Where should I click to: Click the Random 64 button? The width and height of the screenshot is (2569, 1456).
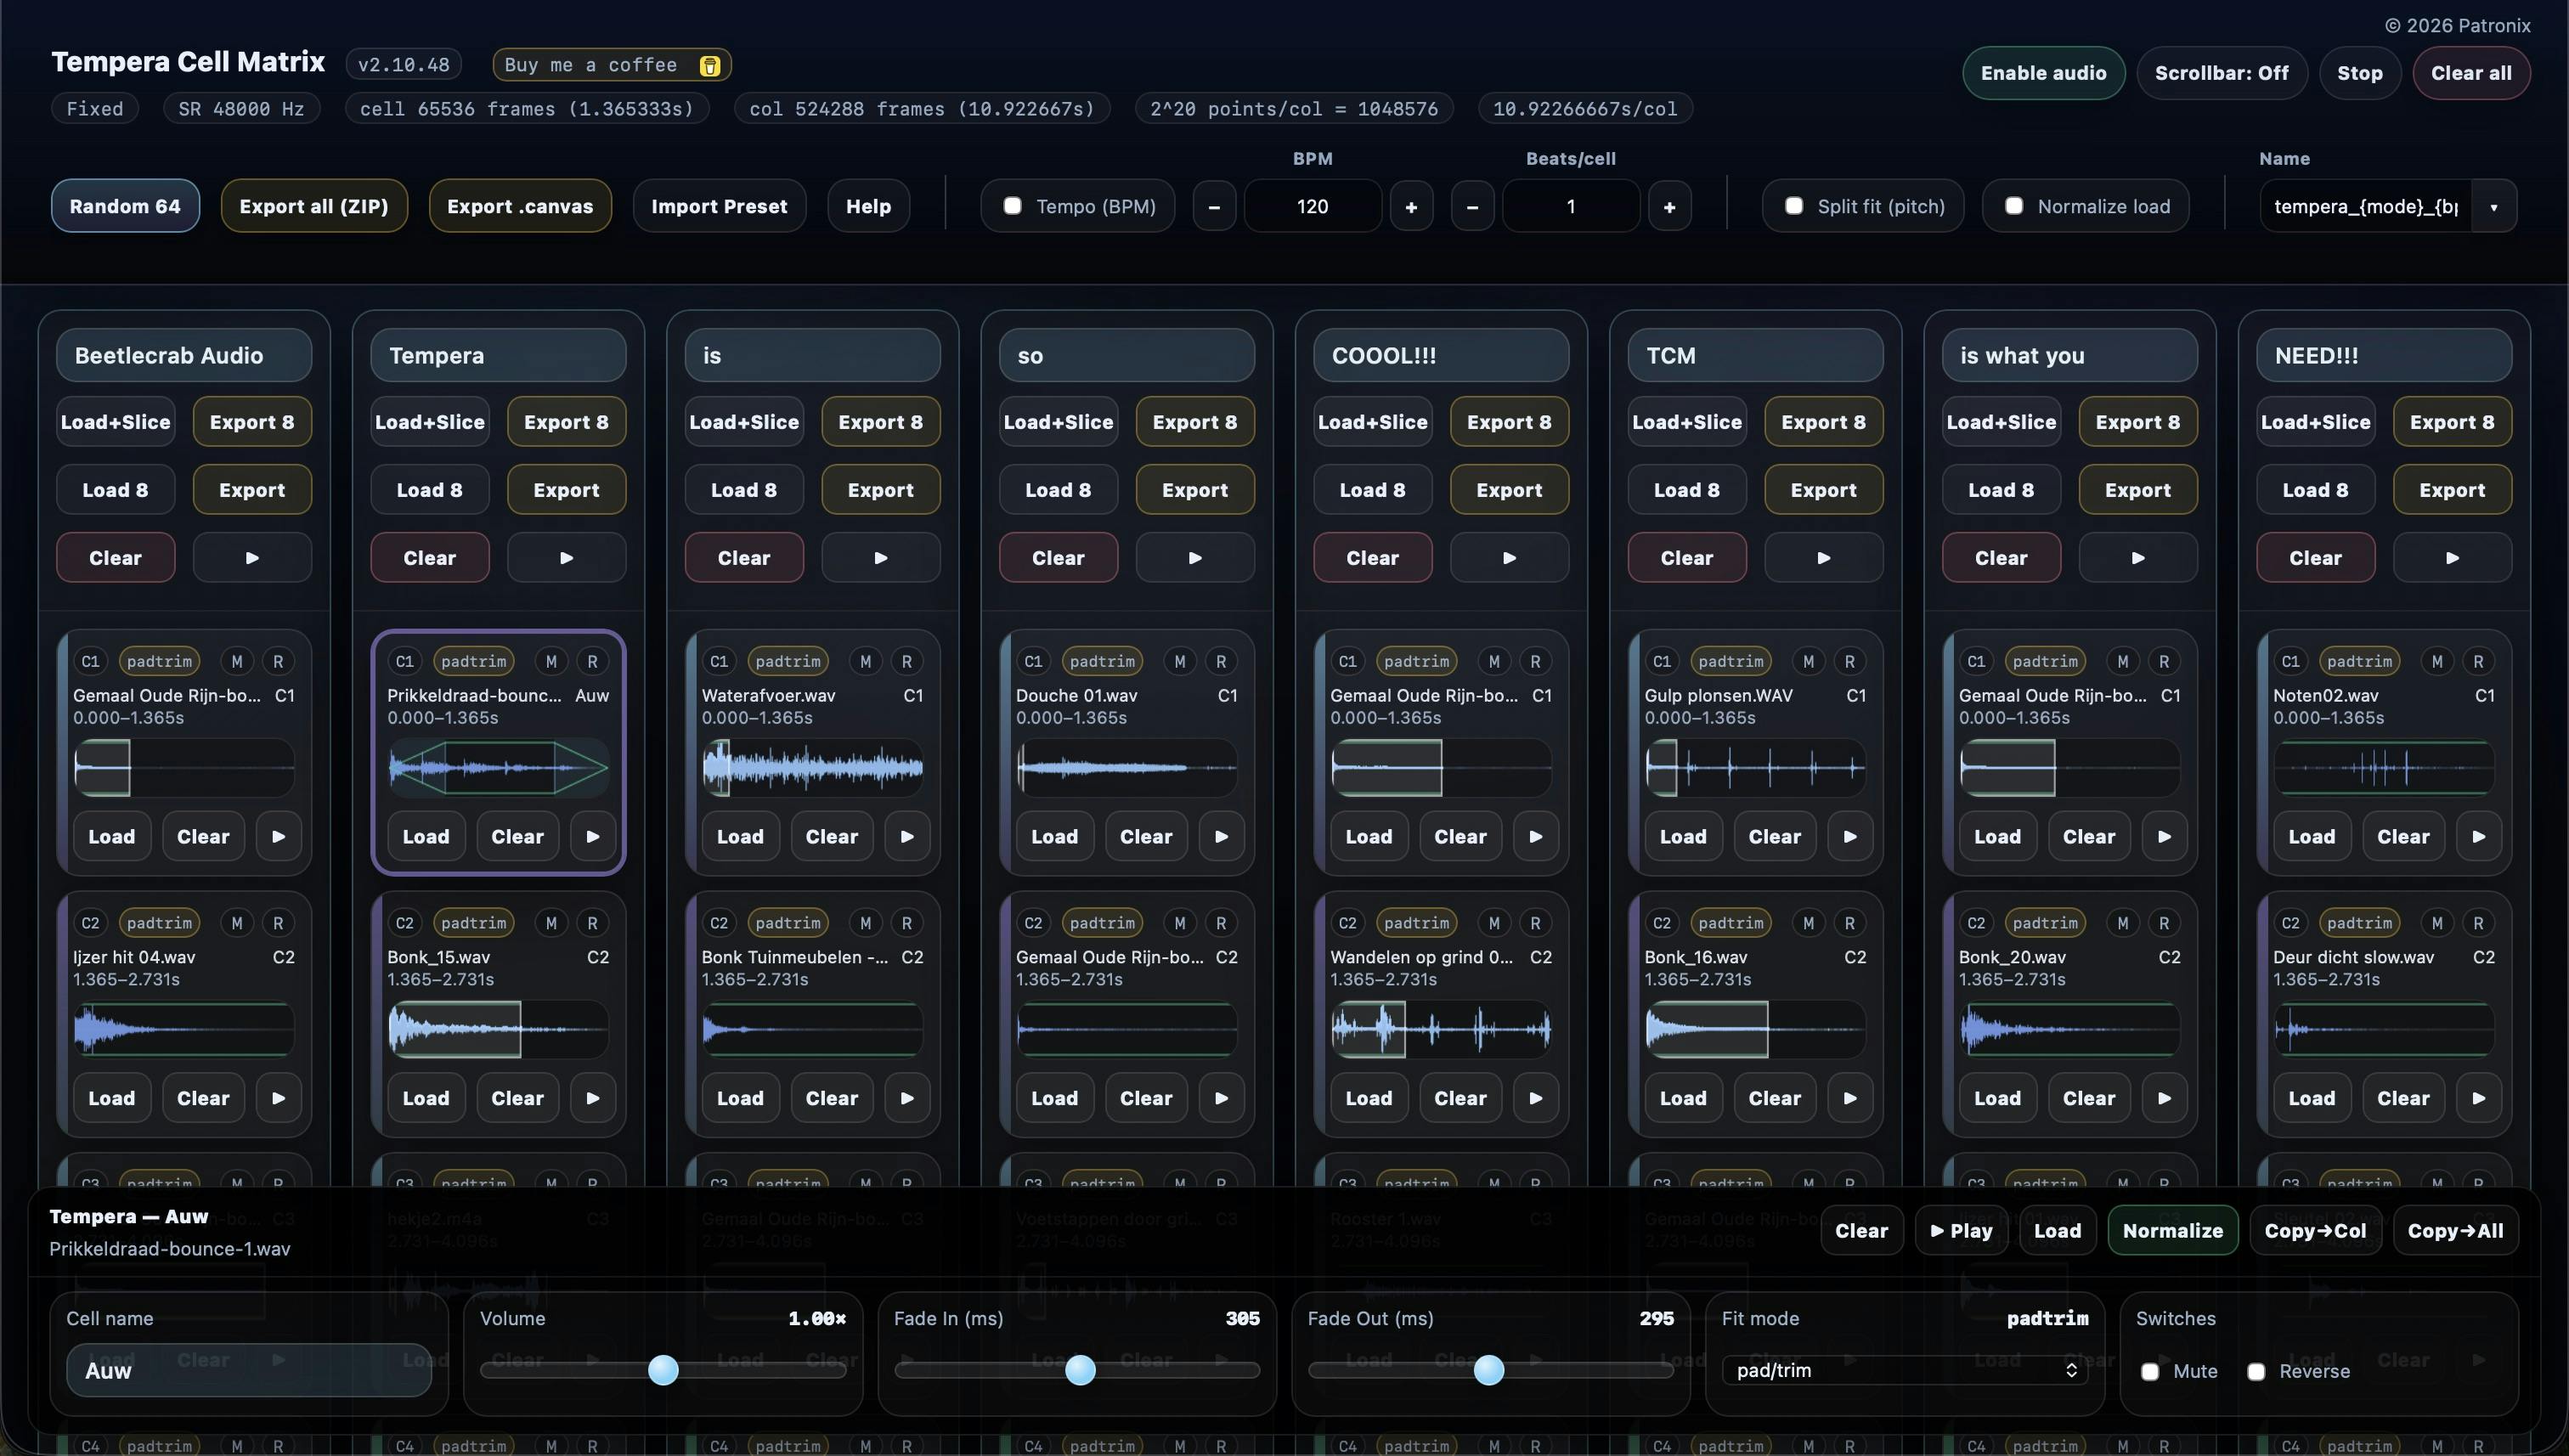point(125,206)
